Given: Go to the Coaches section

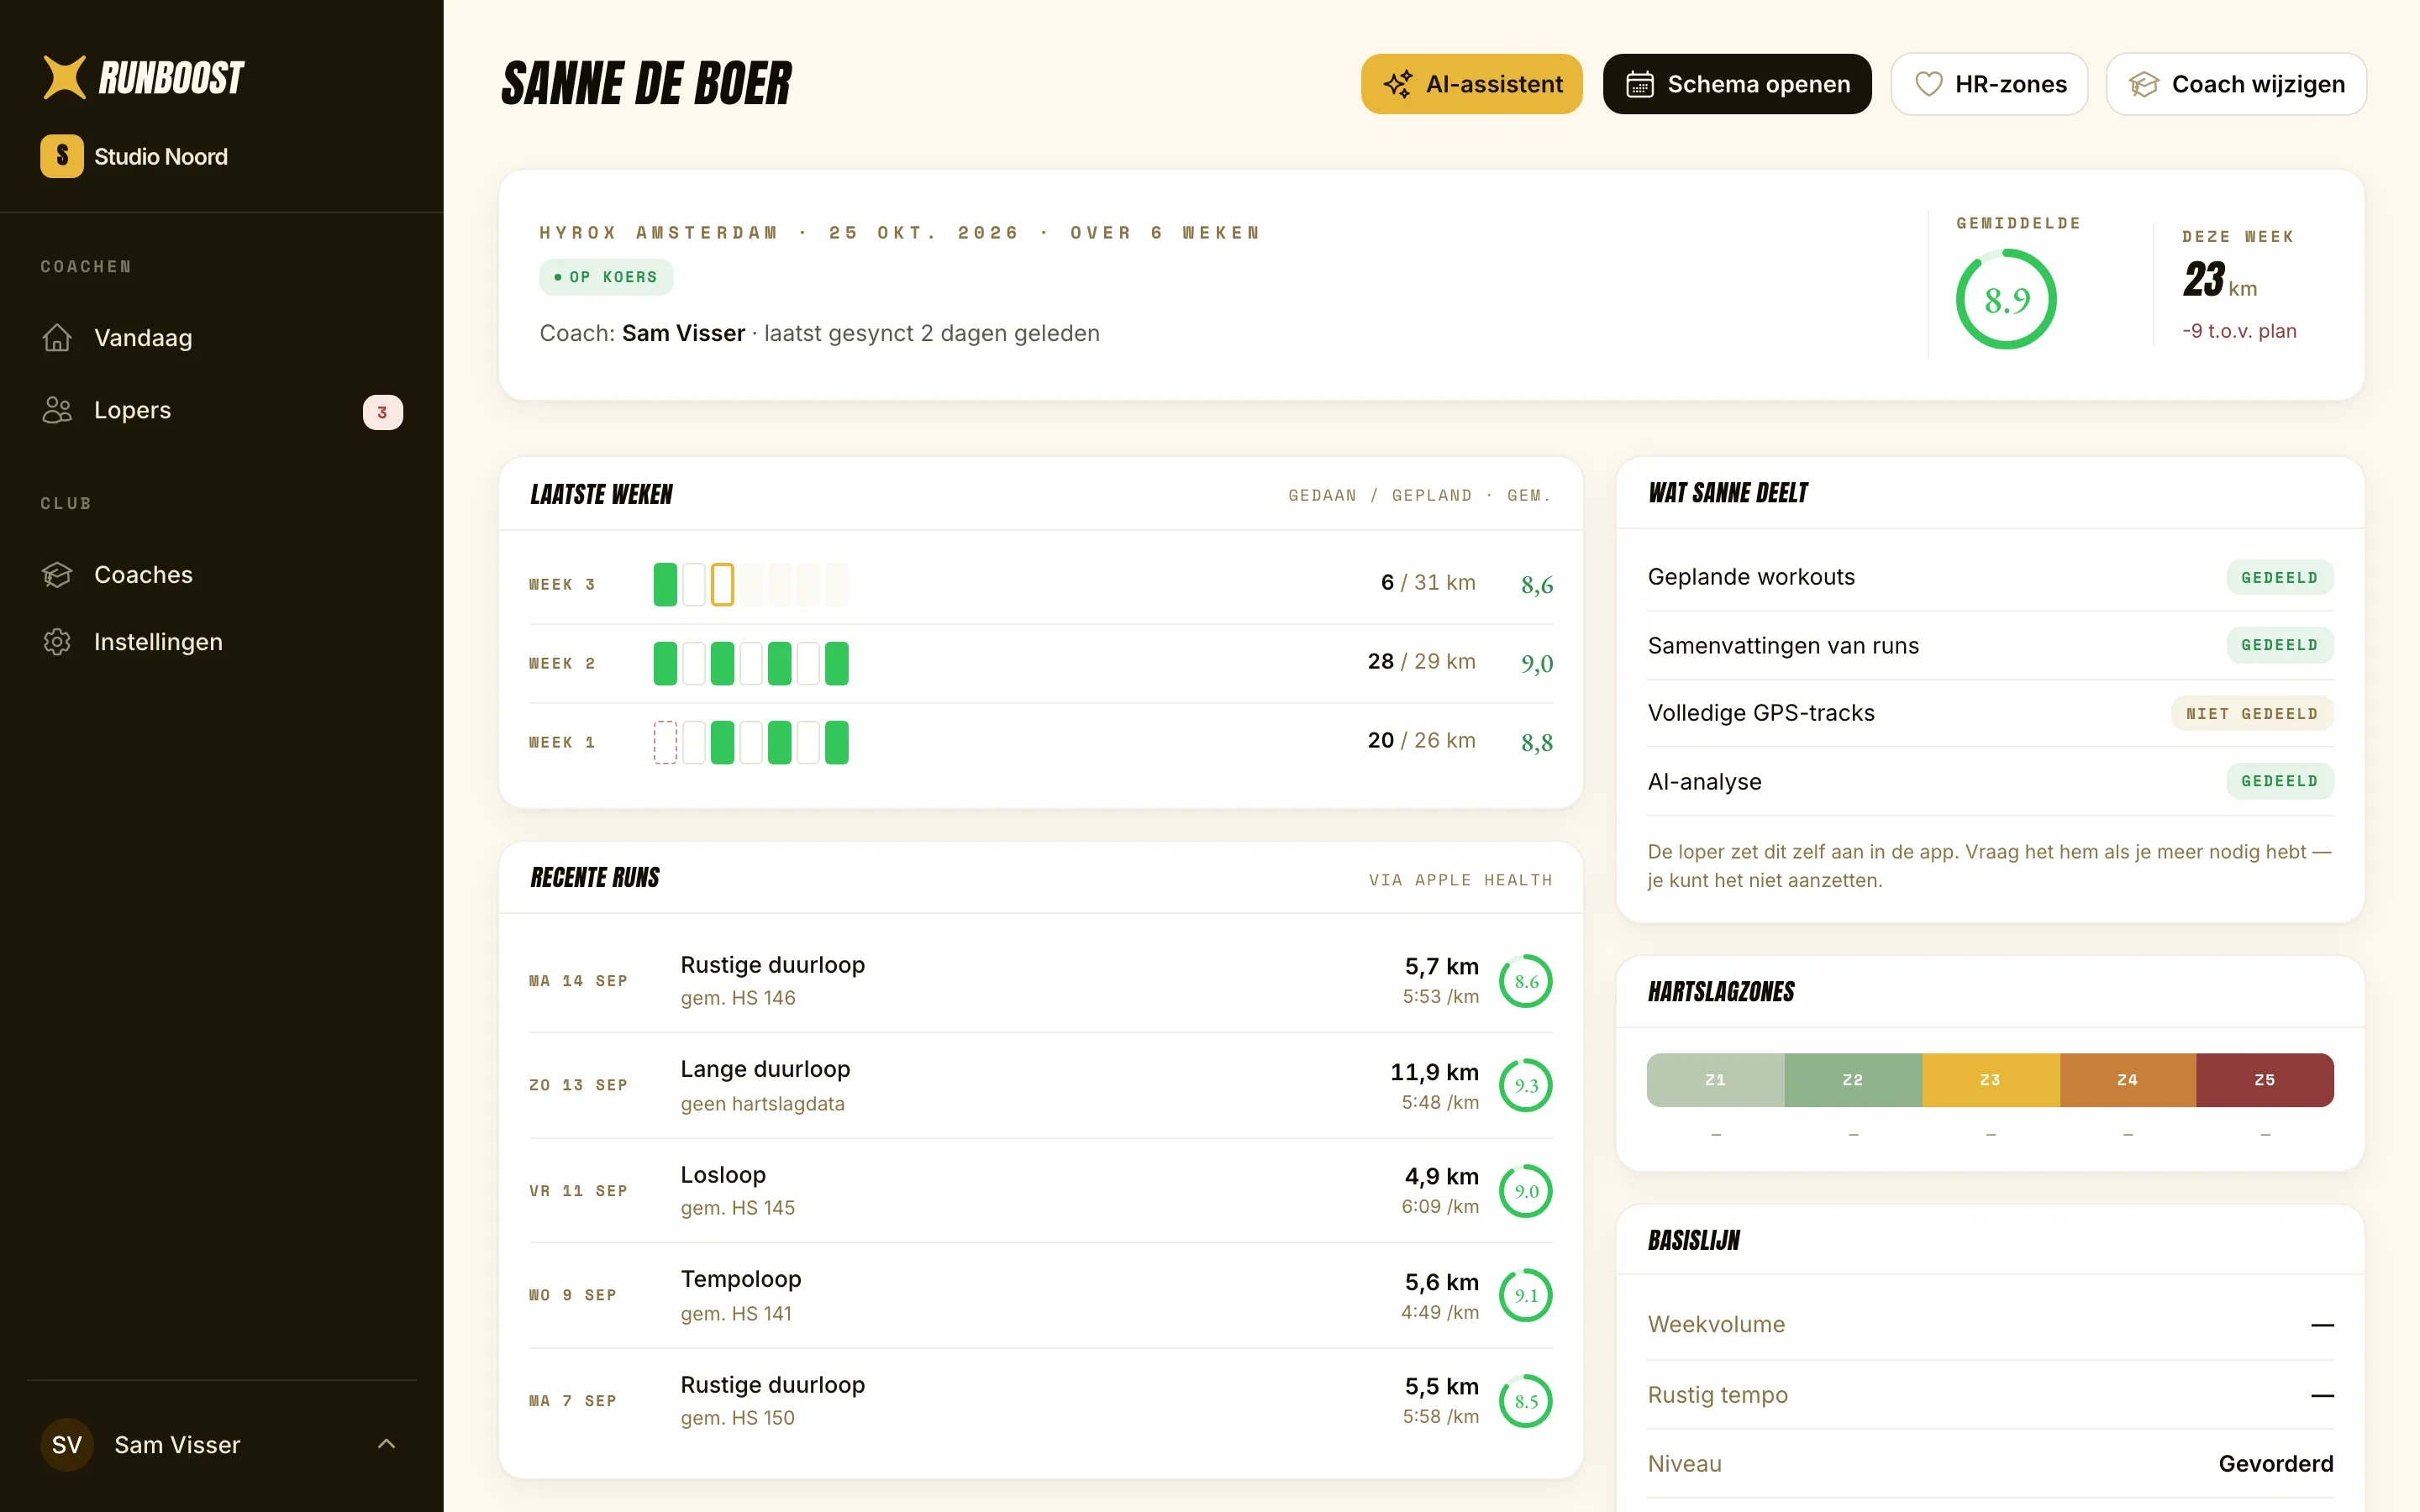Looking at the screenshot, I should 222,575.
